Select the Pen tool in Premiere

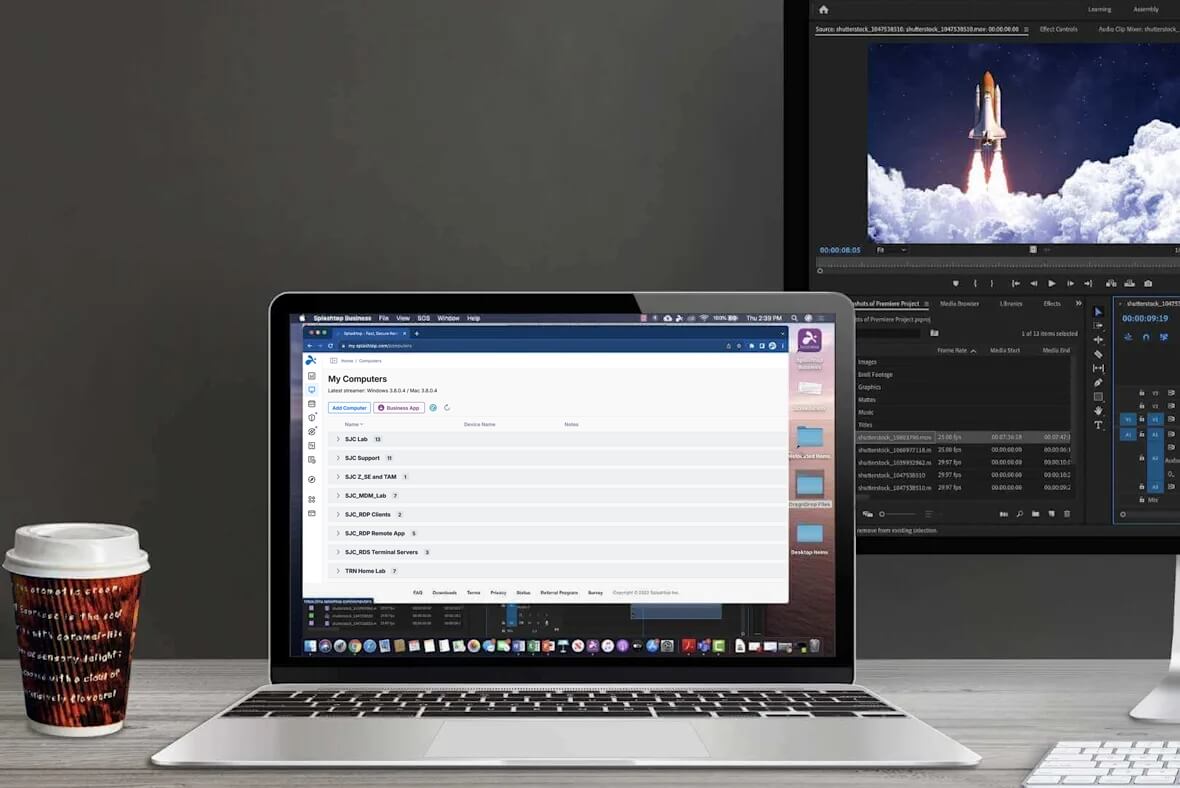coord(1098,382)
